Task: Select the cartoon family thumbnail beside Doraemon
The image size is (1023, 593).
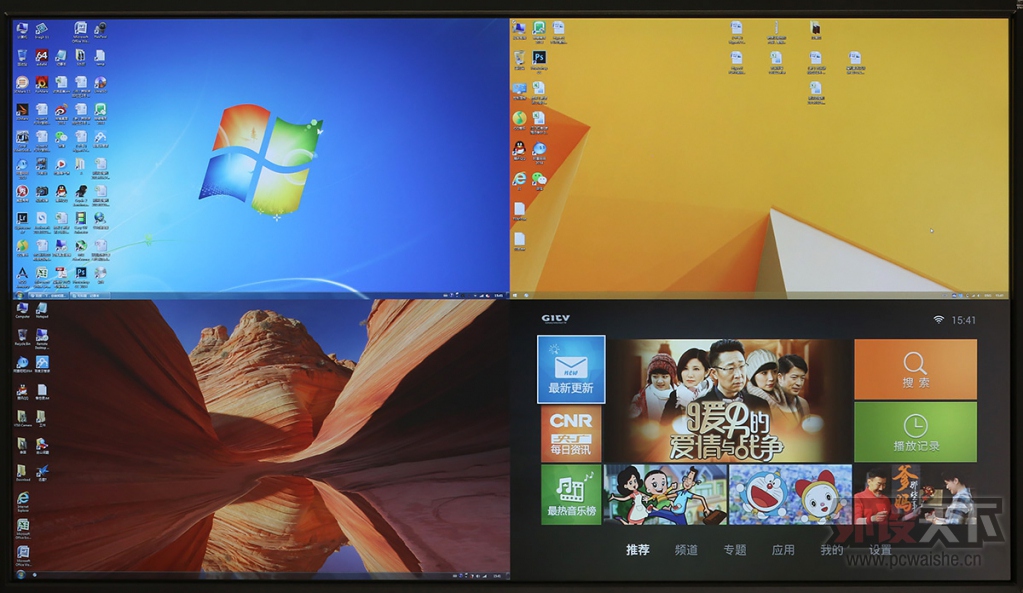Action: click(665, 494)
